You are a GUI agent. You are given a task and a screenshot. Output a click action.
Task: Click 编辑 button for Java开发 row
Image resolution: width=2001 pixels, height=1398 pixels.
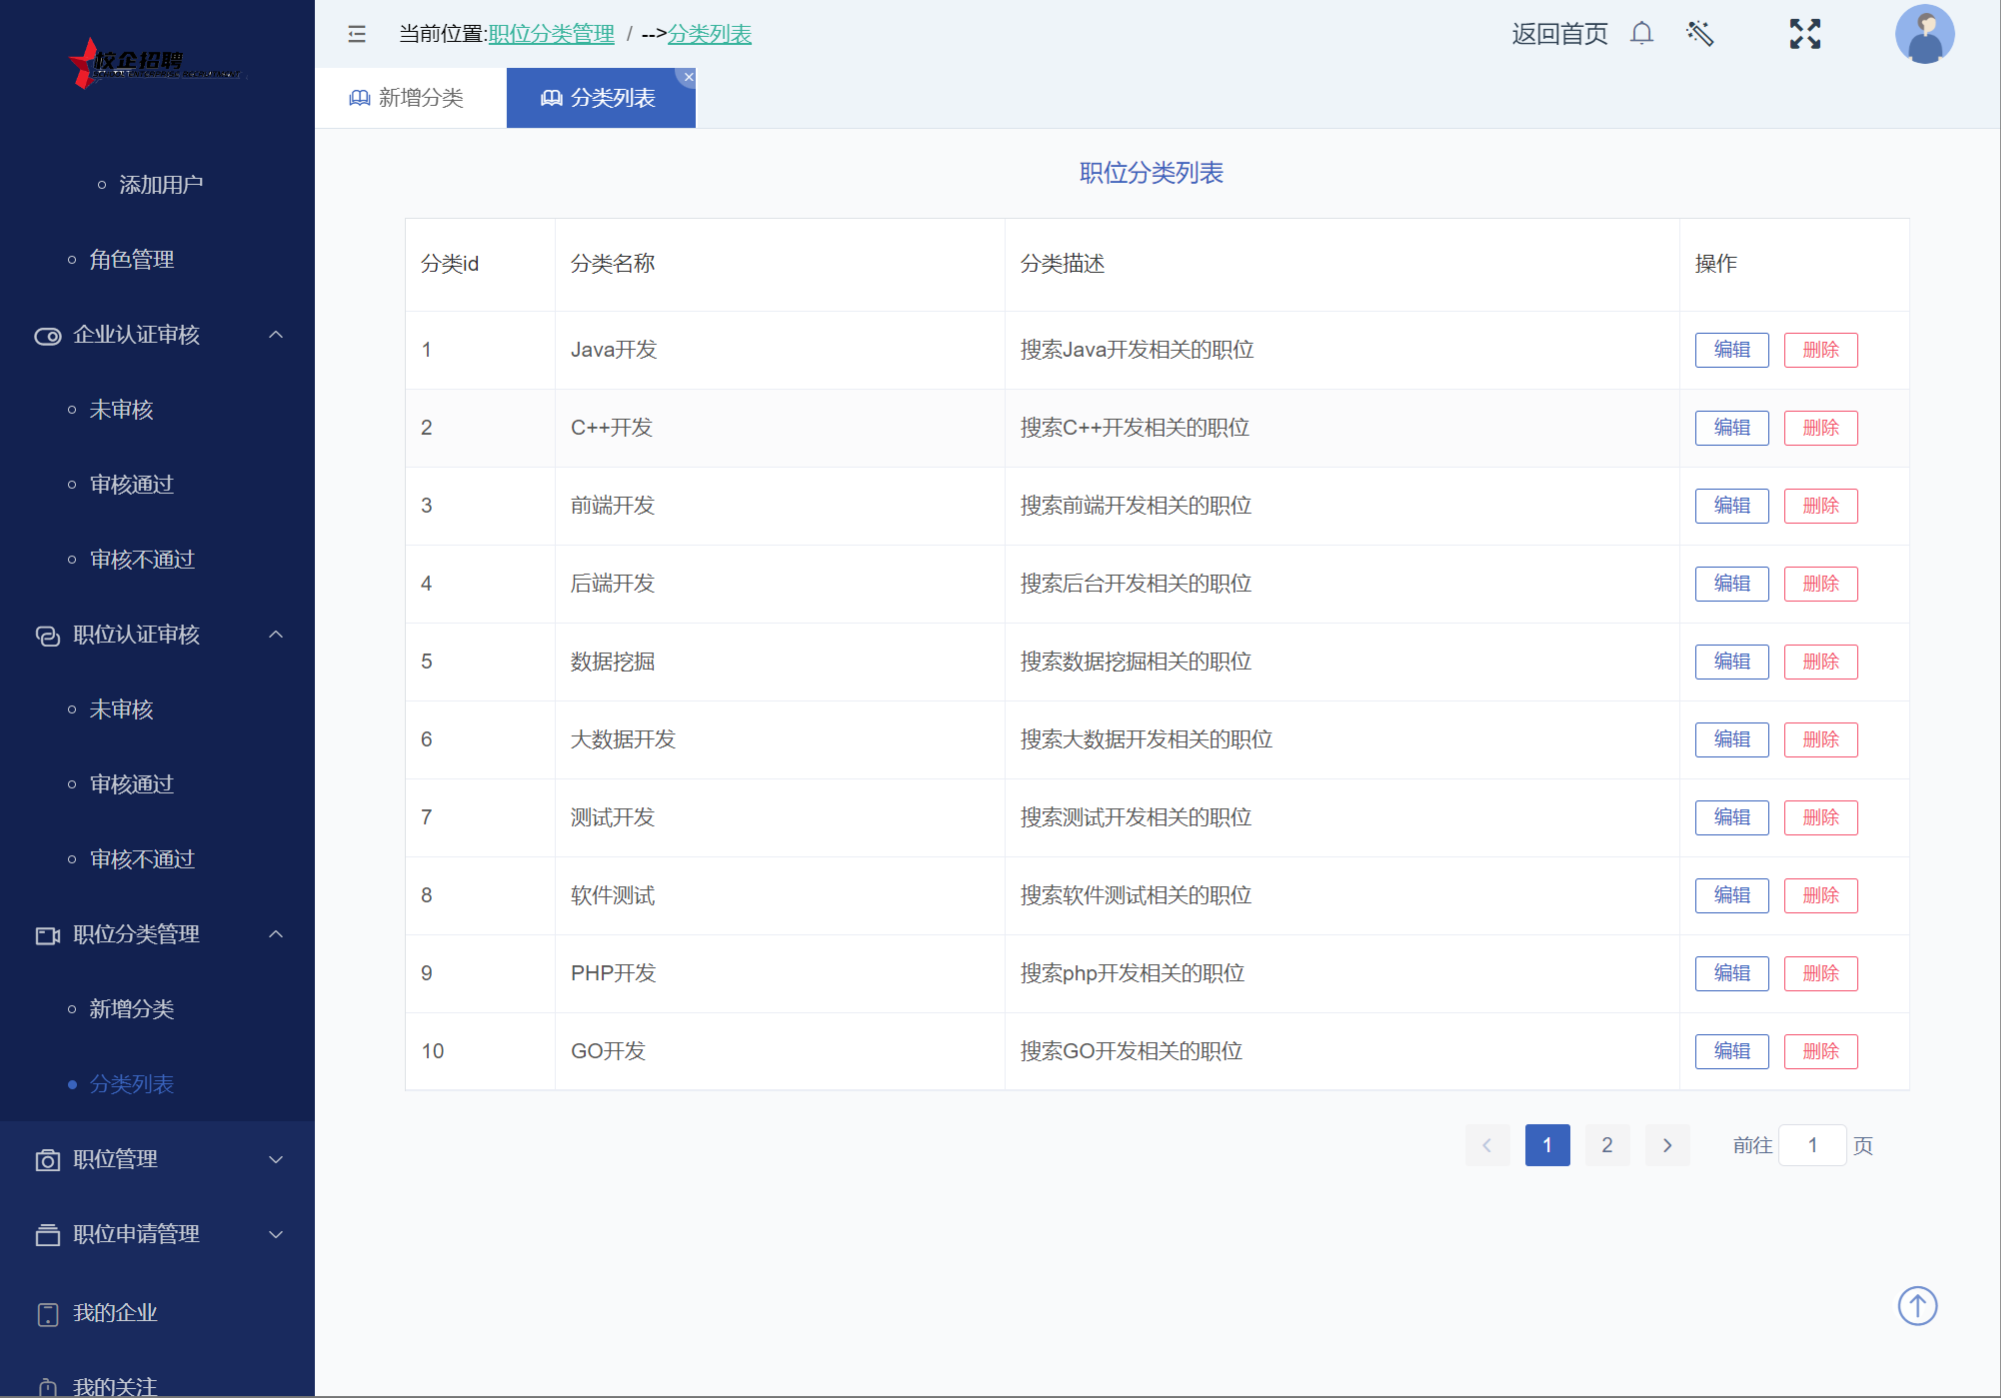1731,350
